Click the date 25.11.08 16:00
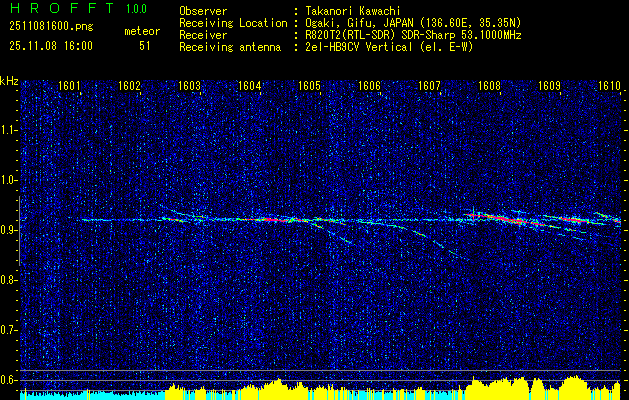Viewport: 629px width, 400px height. (x=51, y=46)
